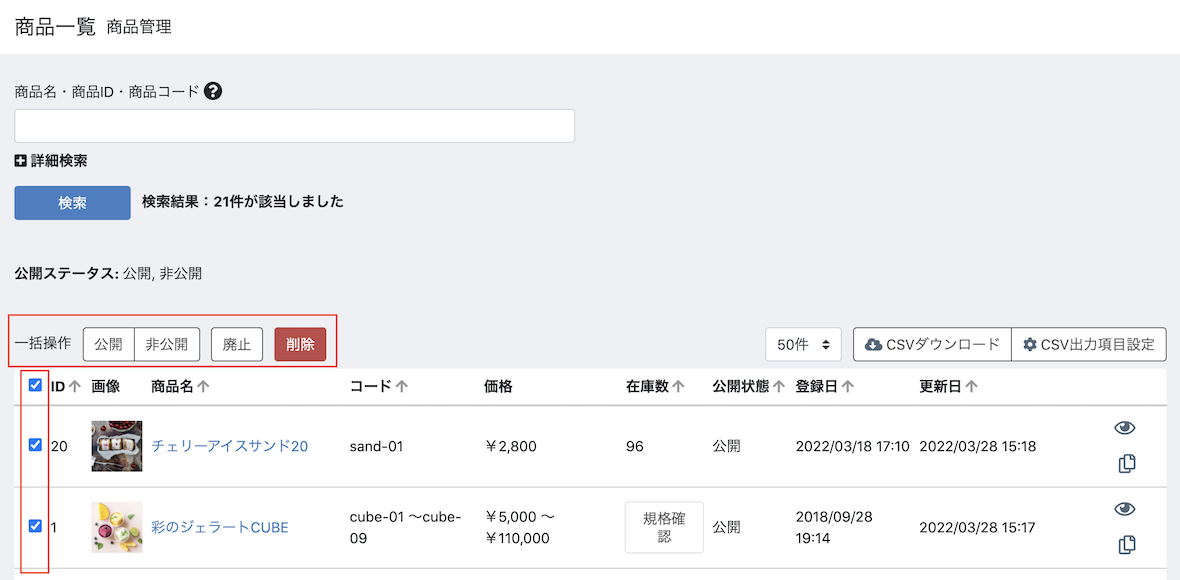Open the チェリーアイスサンド20 product link
The image size is (1180, 580).
tap(230, 446)
